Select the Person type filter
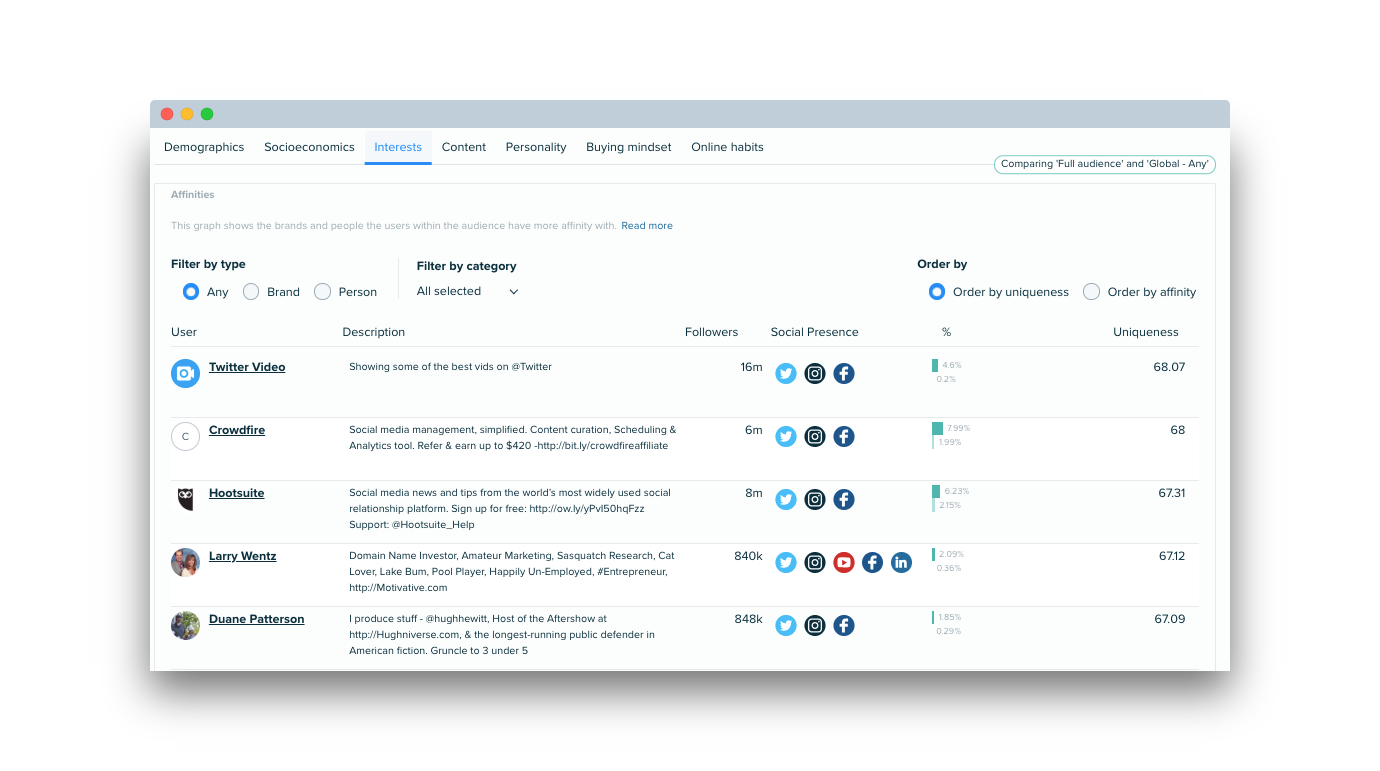 (322, 292)
